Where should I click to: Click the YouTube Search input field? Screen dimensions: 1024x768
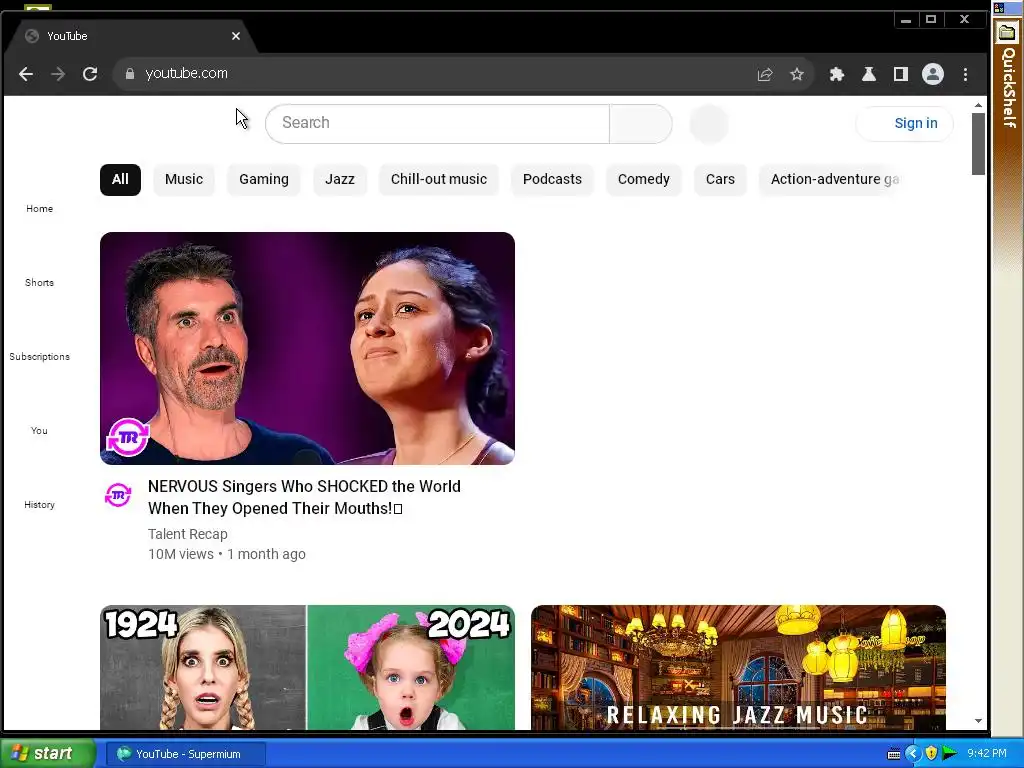[x=437, y=123]
